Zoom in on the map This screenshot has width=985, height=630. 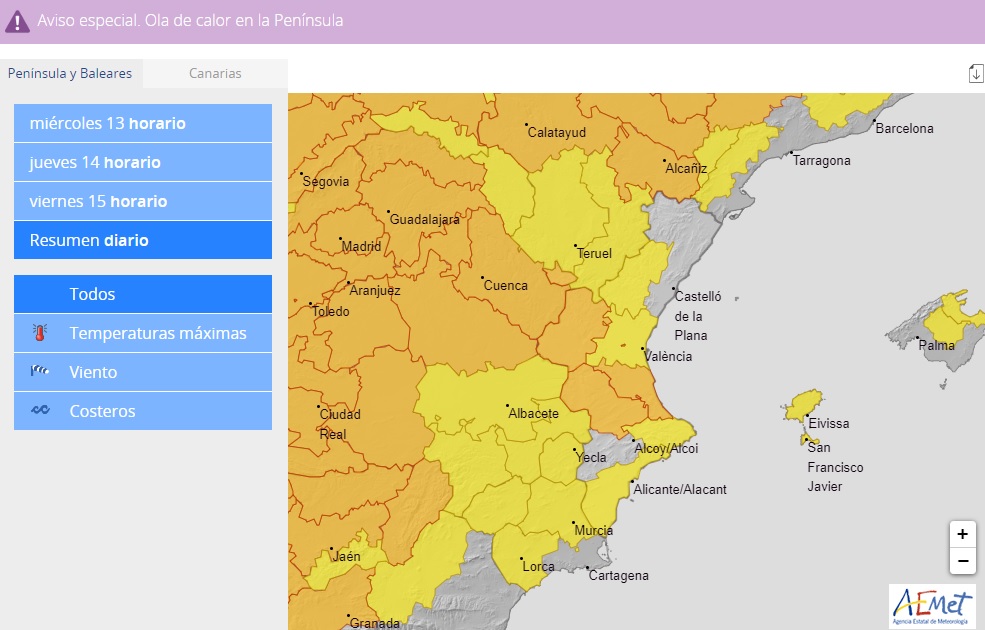(962, 534)
